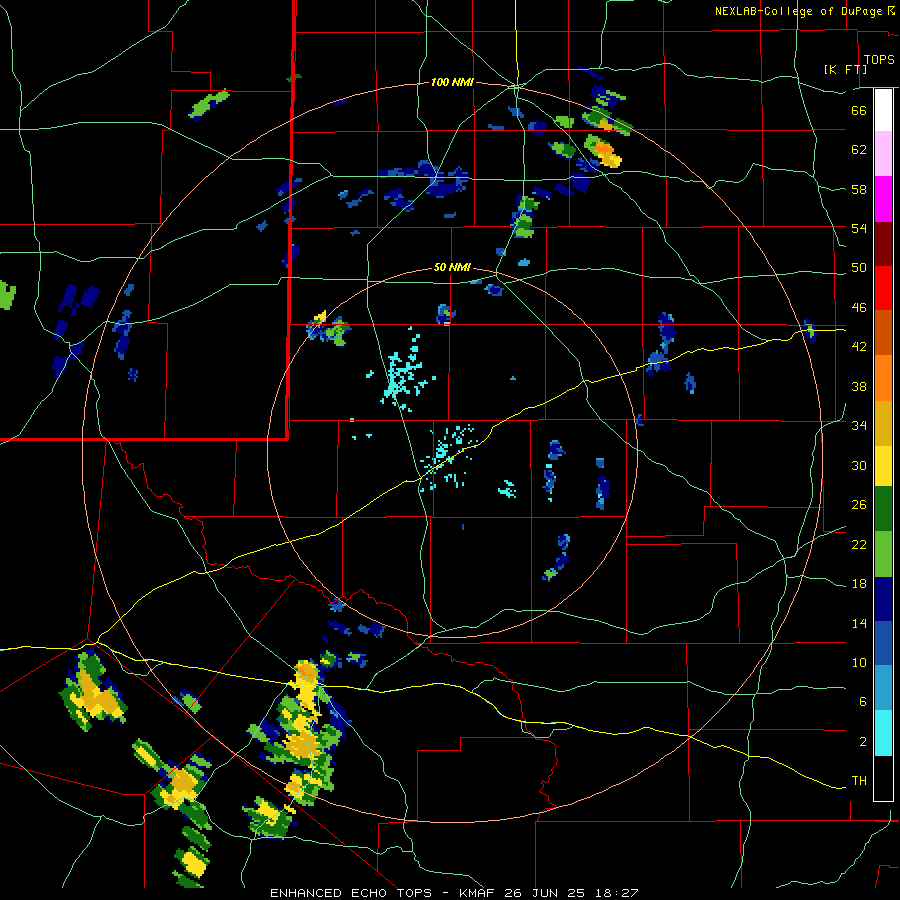900x900 pixels.
Task: Click the [K FT] units label
Action: pos(845,69)
